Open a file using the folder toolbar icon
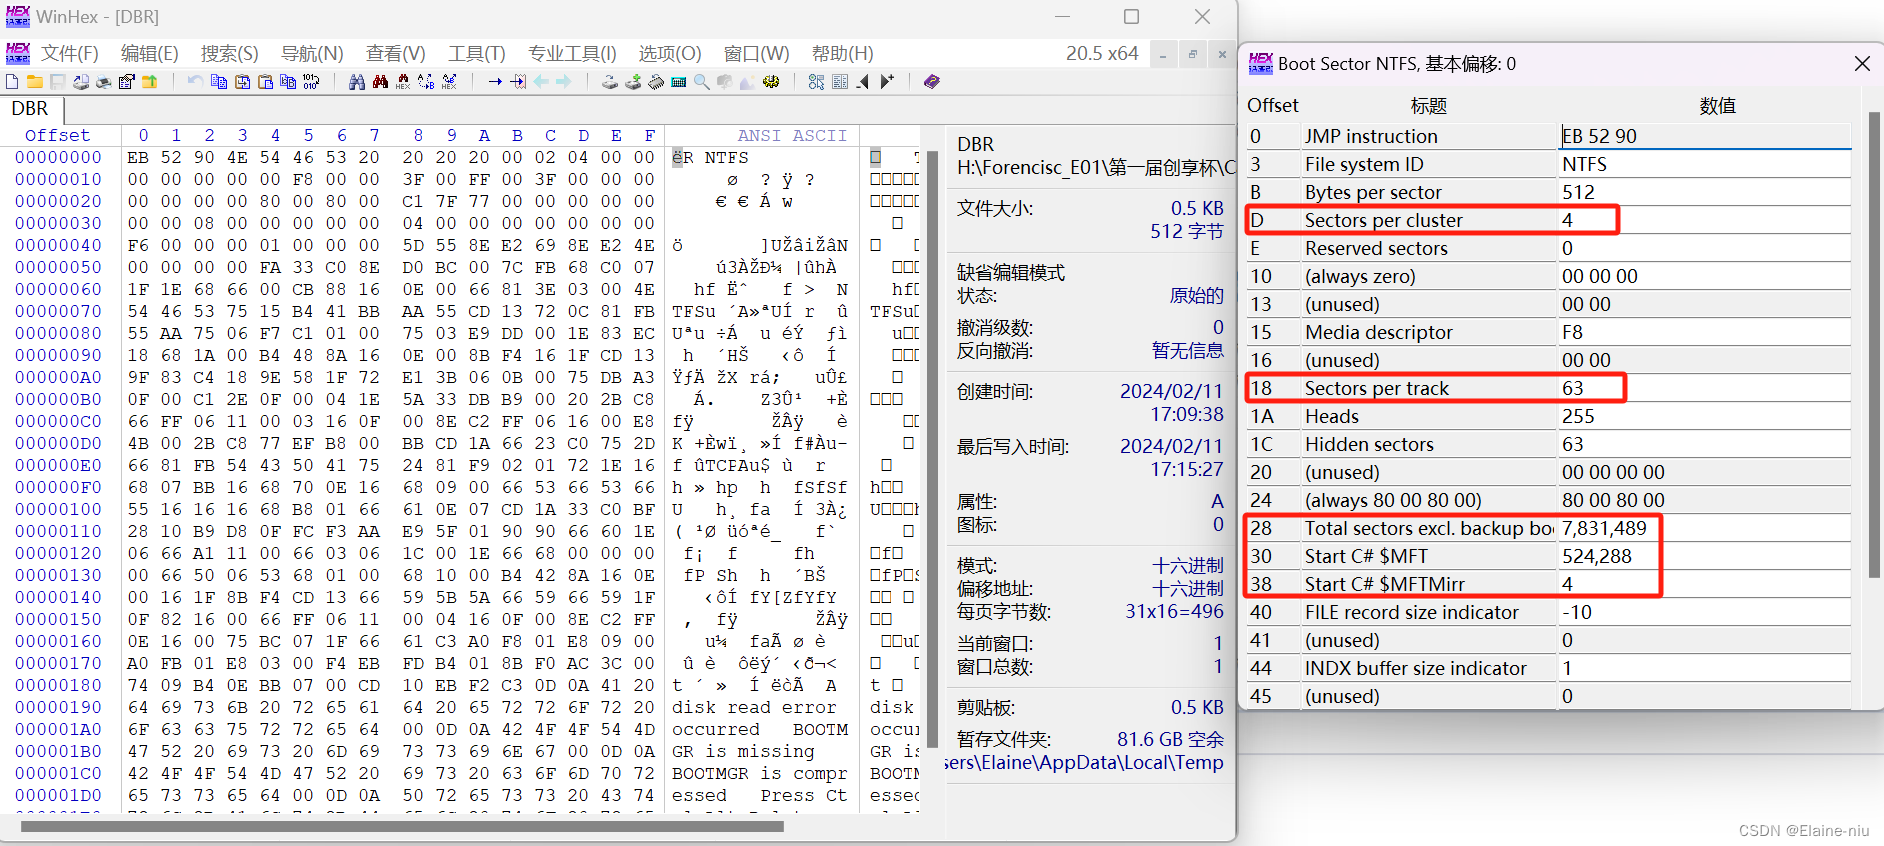The height and width of the screenshot is (846, 1884). coord(34,82)
